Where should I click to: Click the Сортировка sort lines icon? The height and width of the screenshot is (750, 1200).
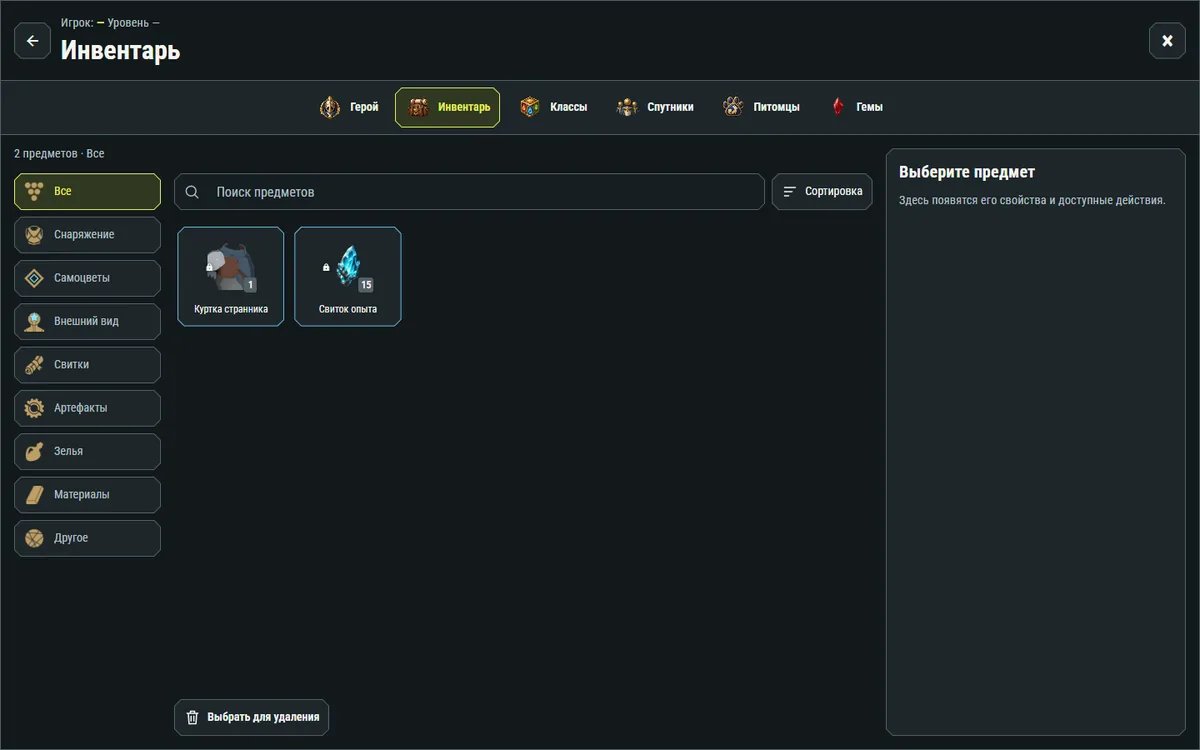pyautogui.click(x=790, y=192)
